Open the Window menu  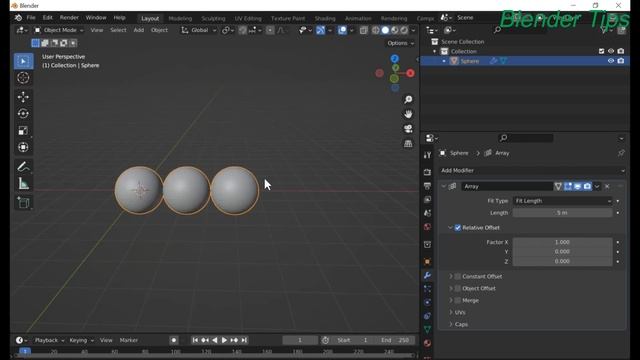click(96, 18)
